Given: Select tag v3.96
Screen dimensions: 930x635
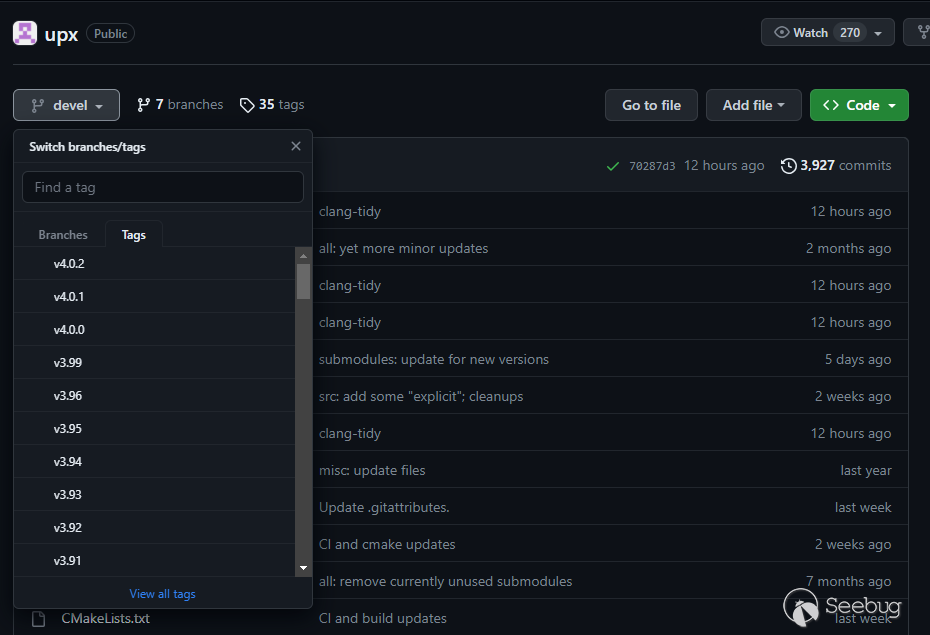Looking at the screenshot, I should tap(154, 395).
